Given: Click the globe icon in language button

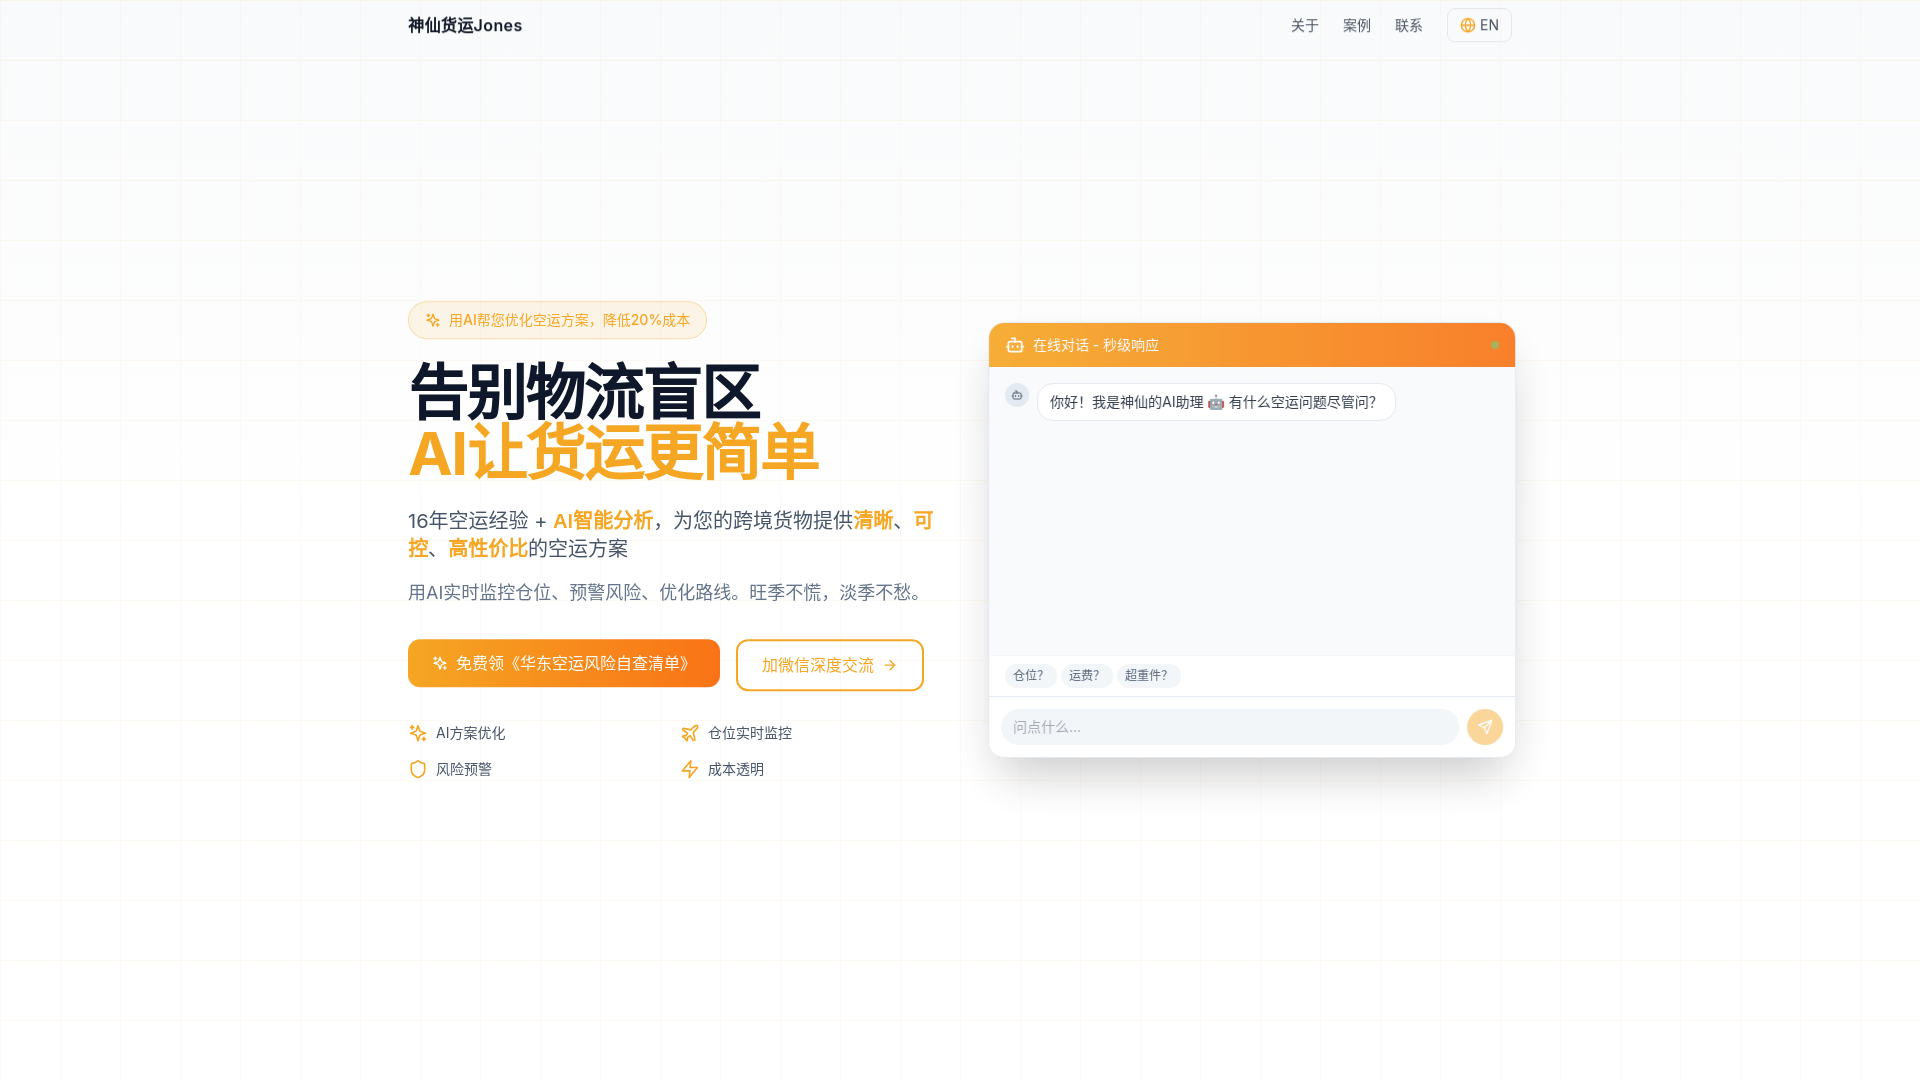Looking at the screenshot, I should coord(1467,25).
